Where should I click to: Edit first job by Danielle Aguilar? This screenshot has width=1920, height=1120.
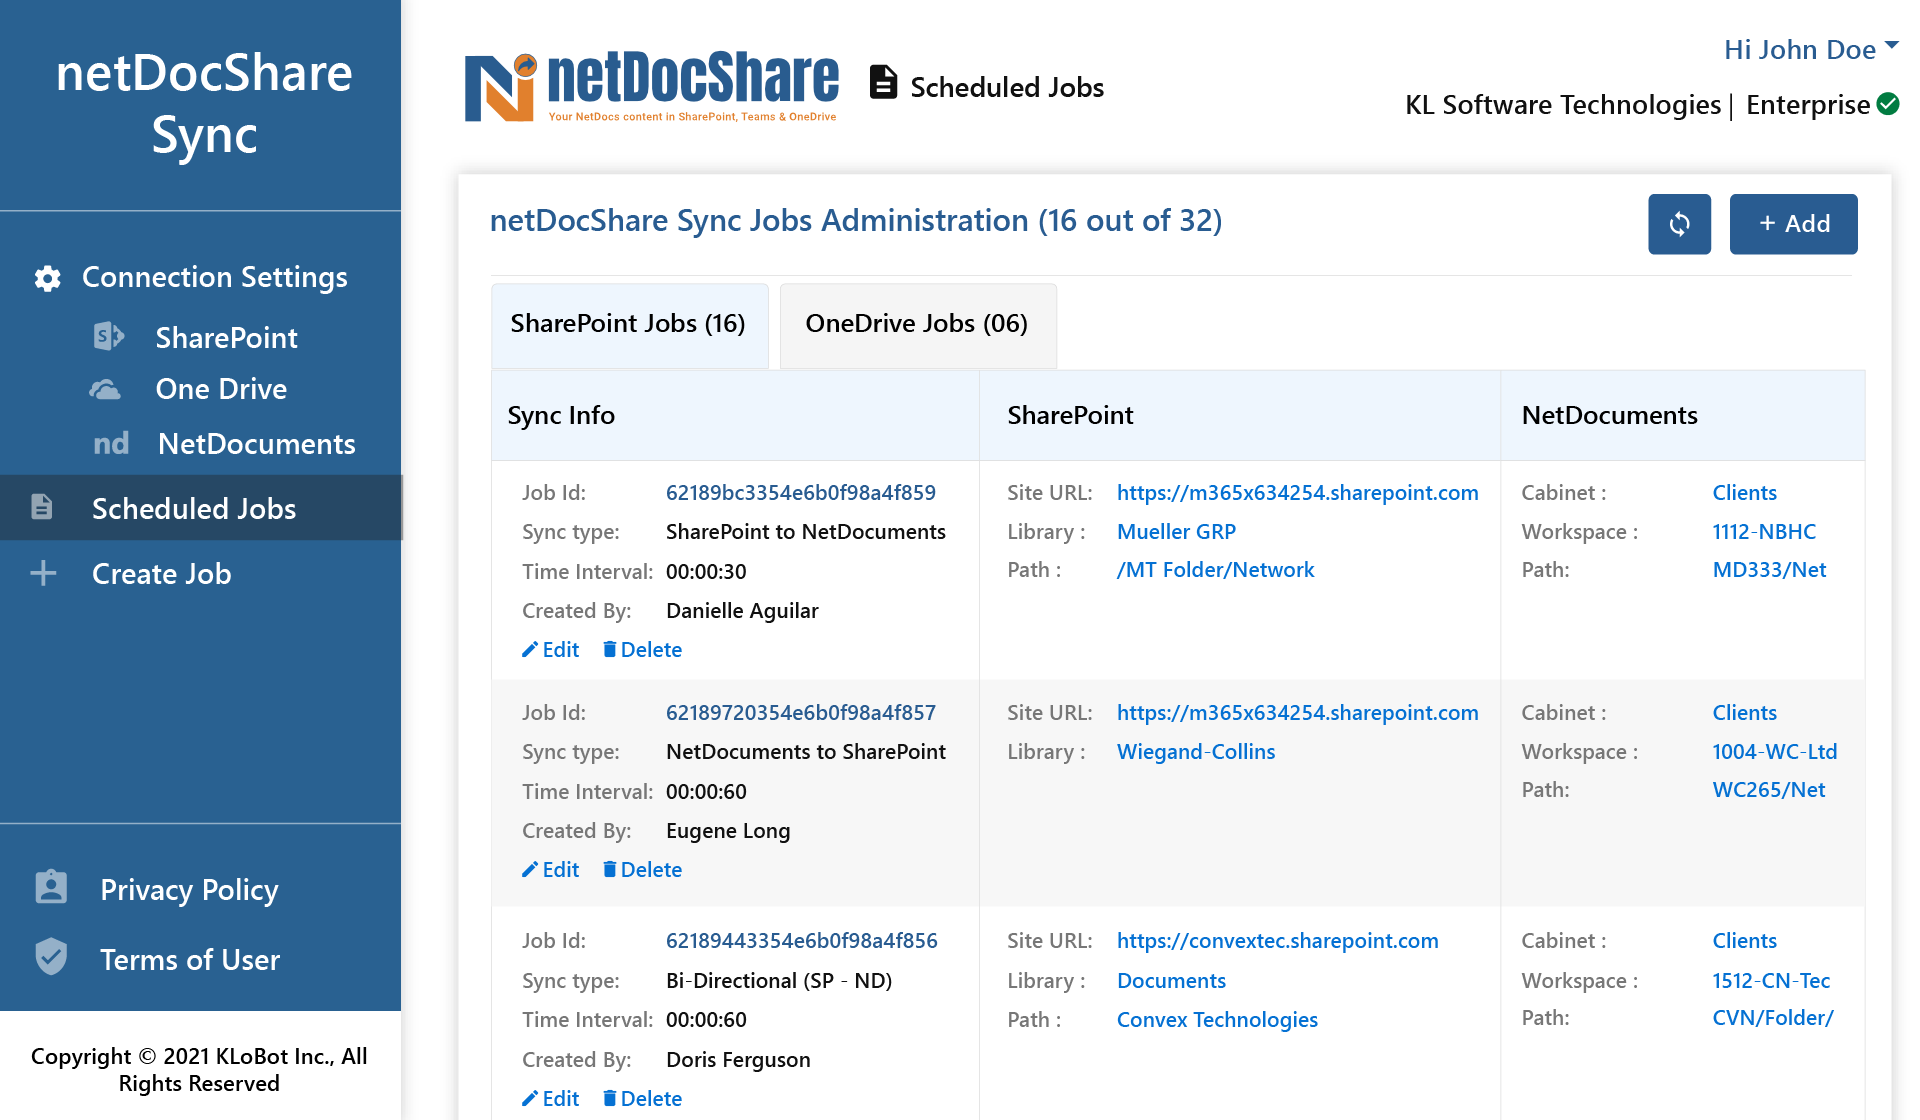point(549,649)
